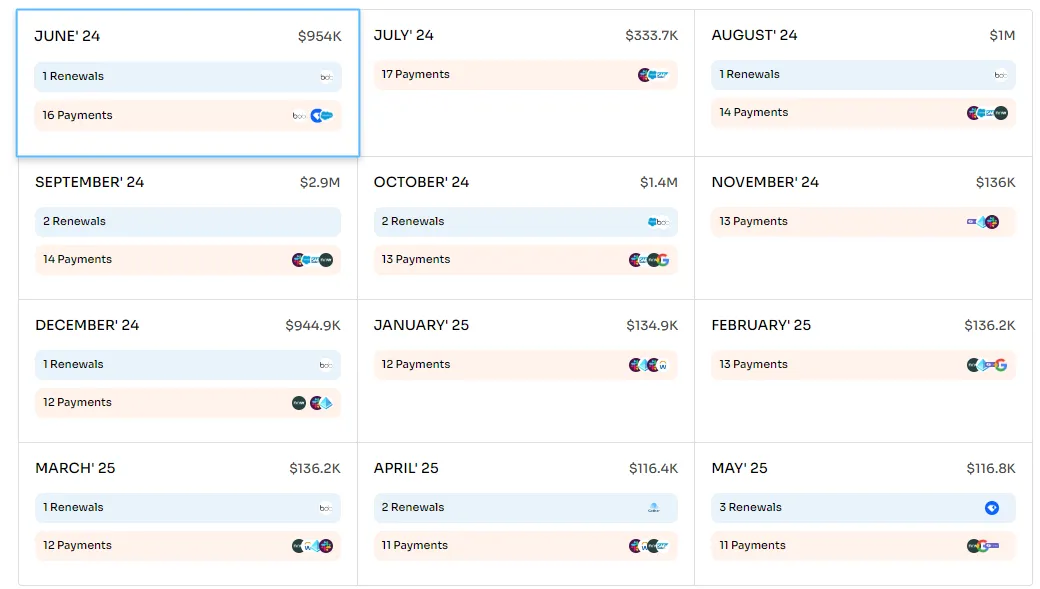Screen dimensions: 1040x589
Task: Click the $1.4M total for October'24
Action: coord(659,182)
